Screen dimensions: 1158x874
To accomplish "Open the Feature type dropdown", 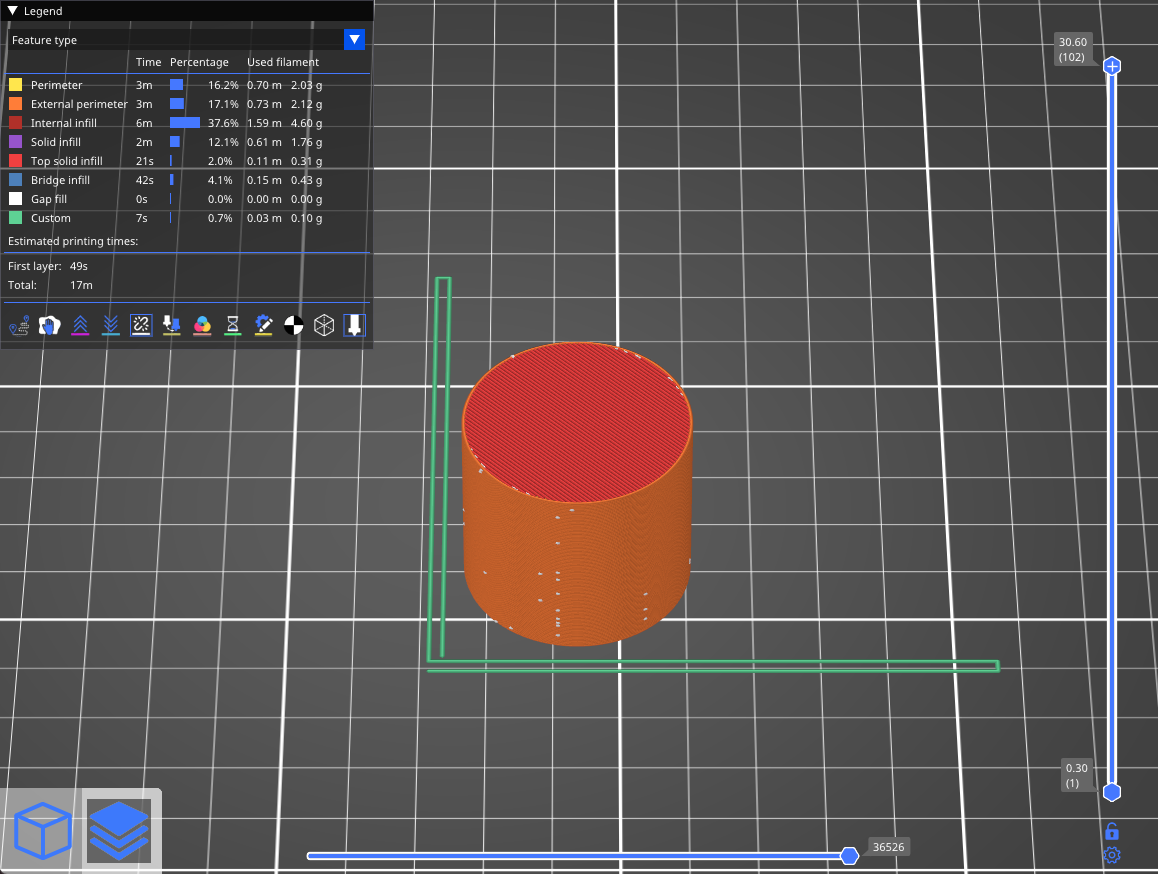I will pos(354,40).
